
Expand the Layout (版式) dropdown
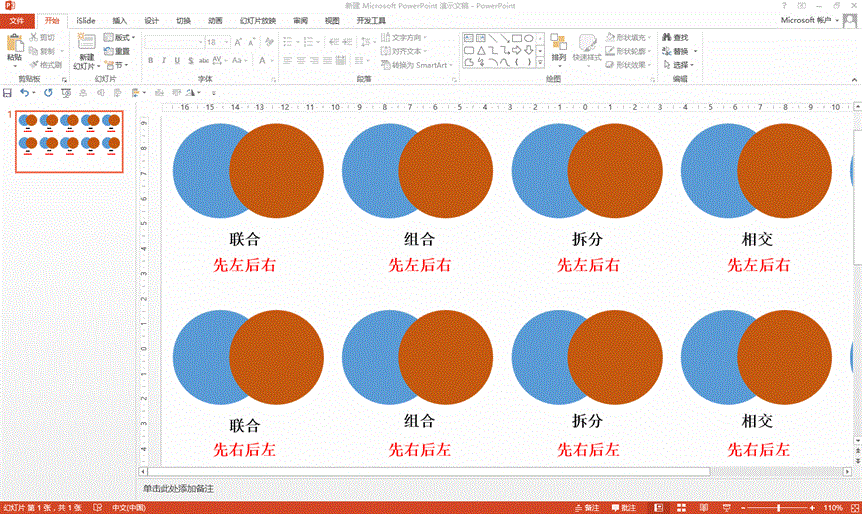(x=136, y=38)
